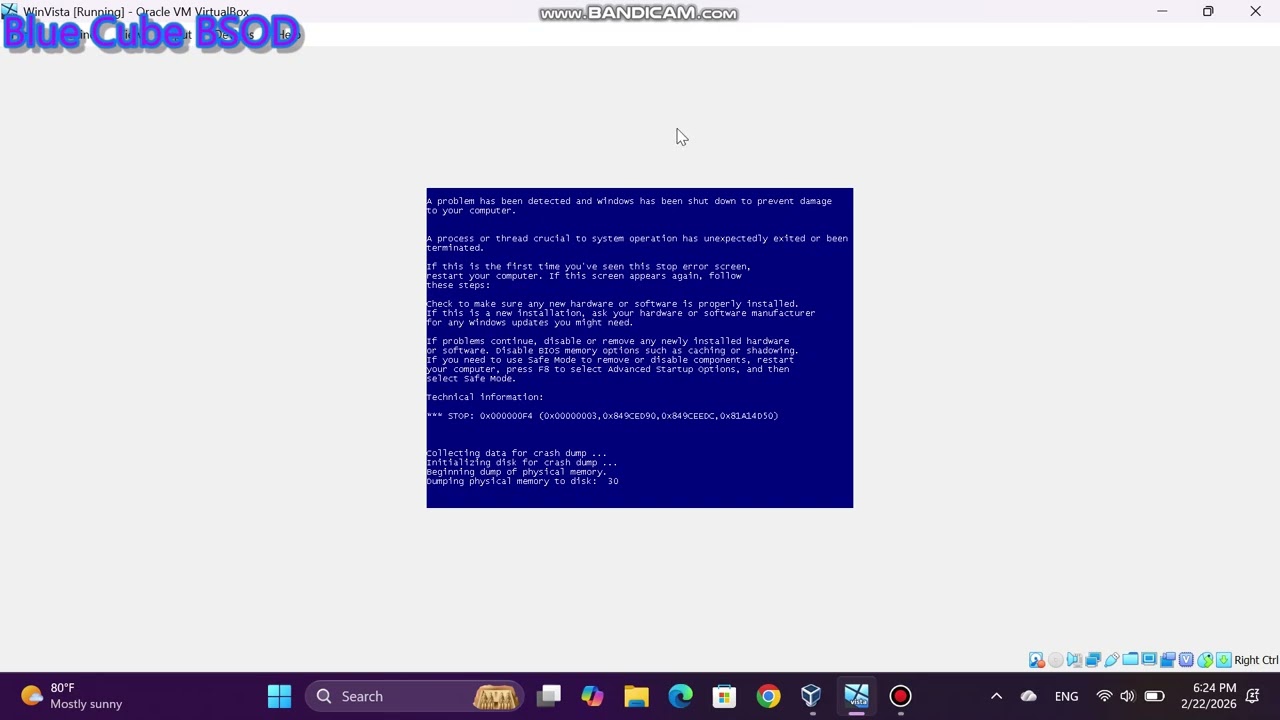
Task: Click 'Dumping physical memory to disk' line
Action: click(x=522, y=481)
